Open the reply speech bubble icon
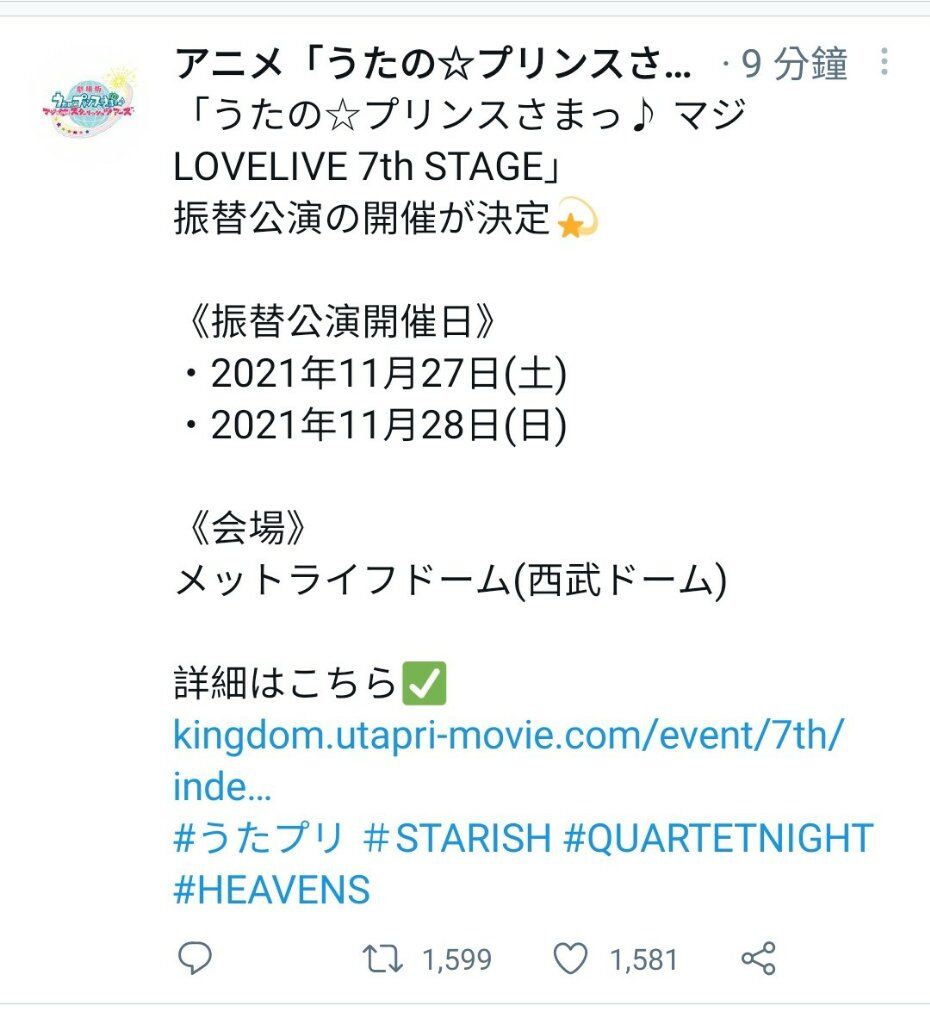The image size is (930, 1024). [x=195, y=958]
